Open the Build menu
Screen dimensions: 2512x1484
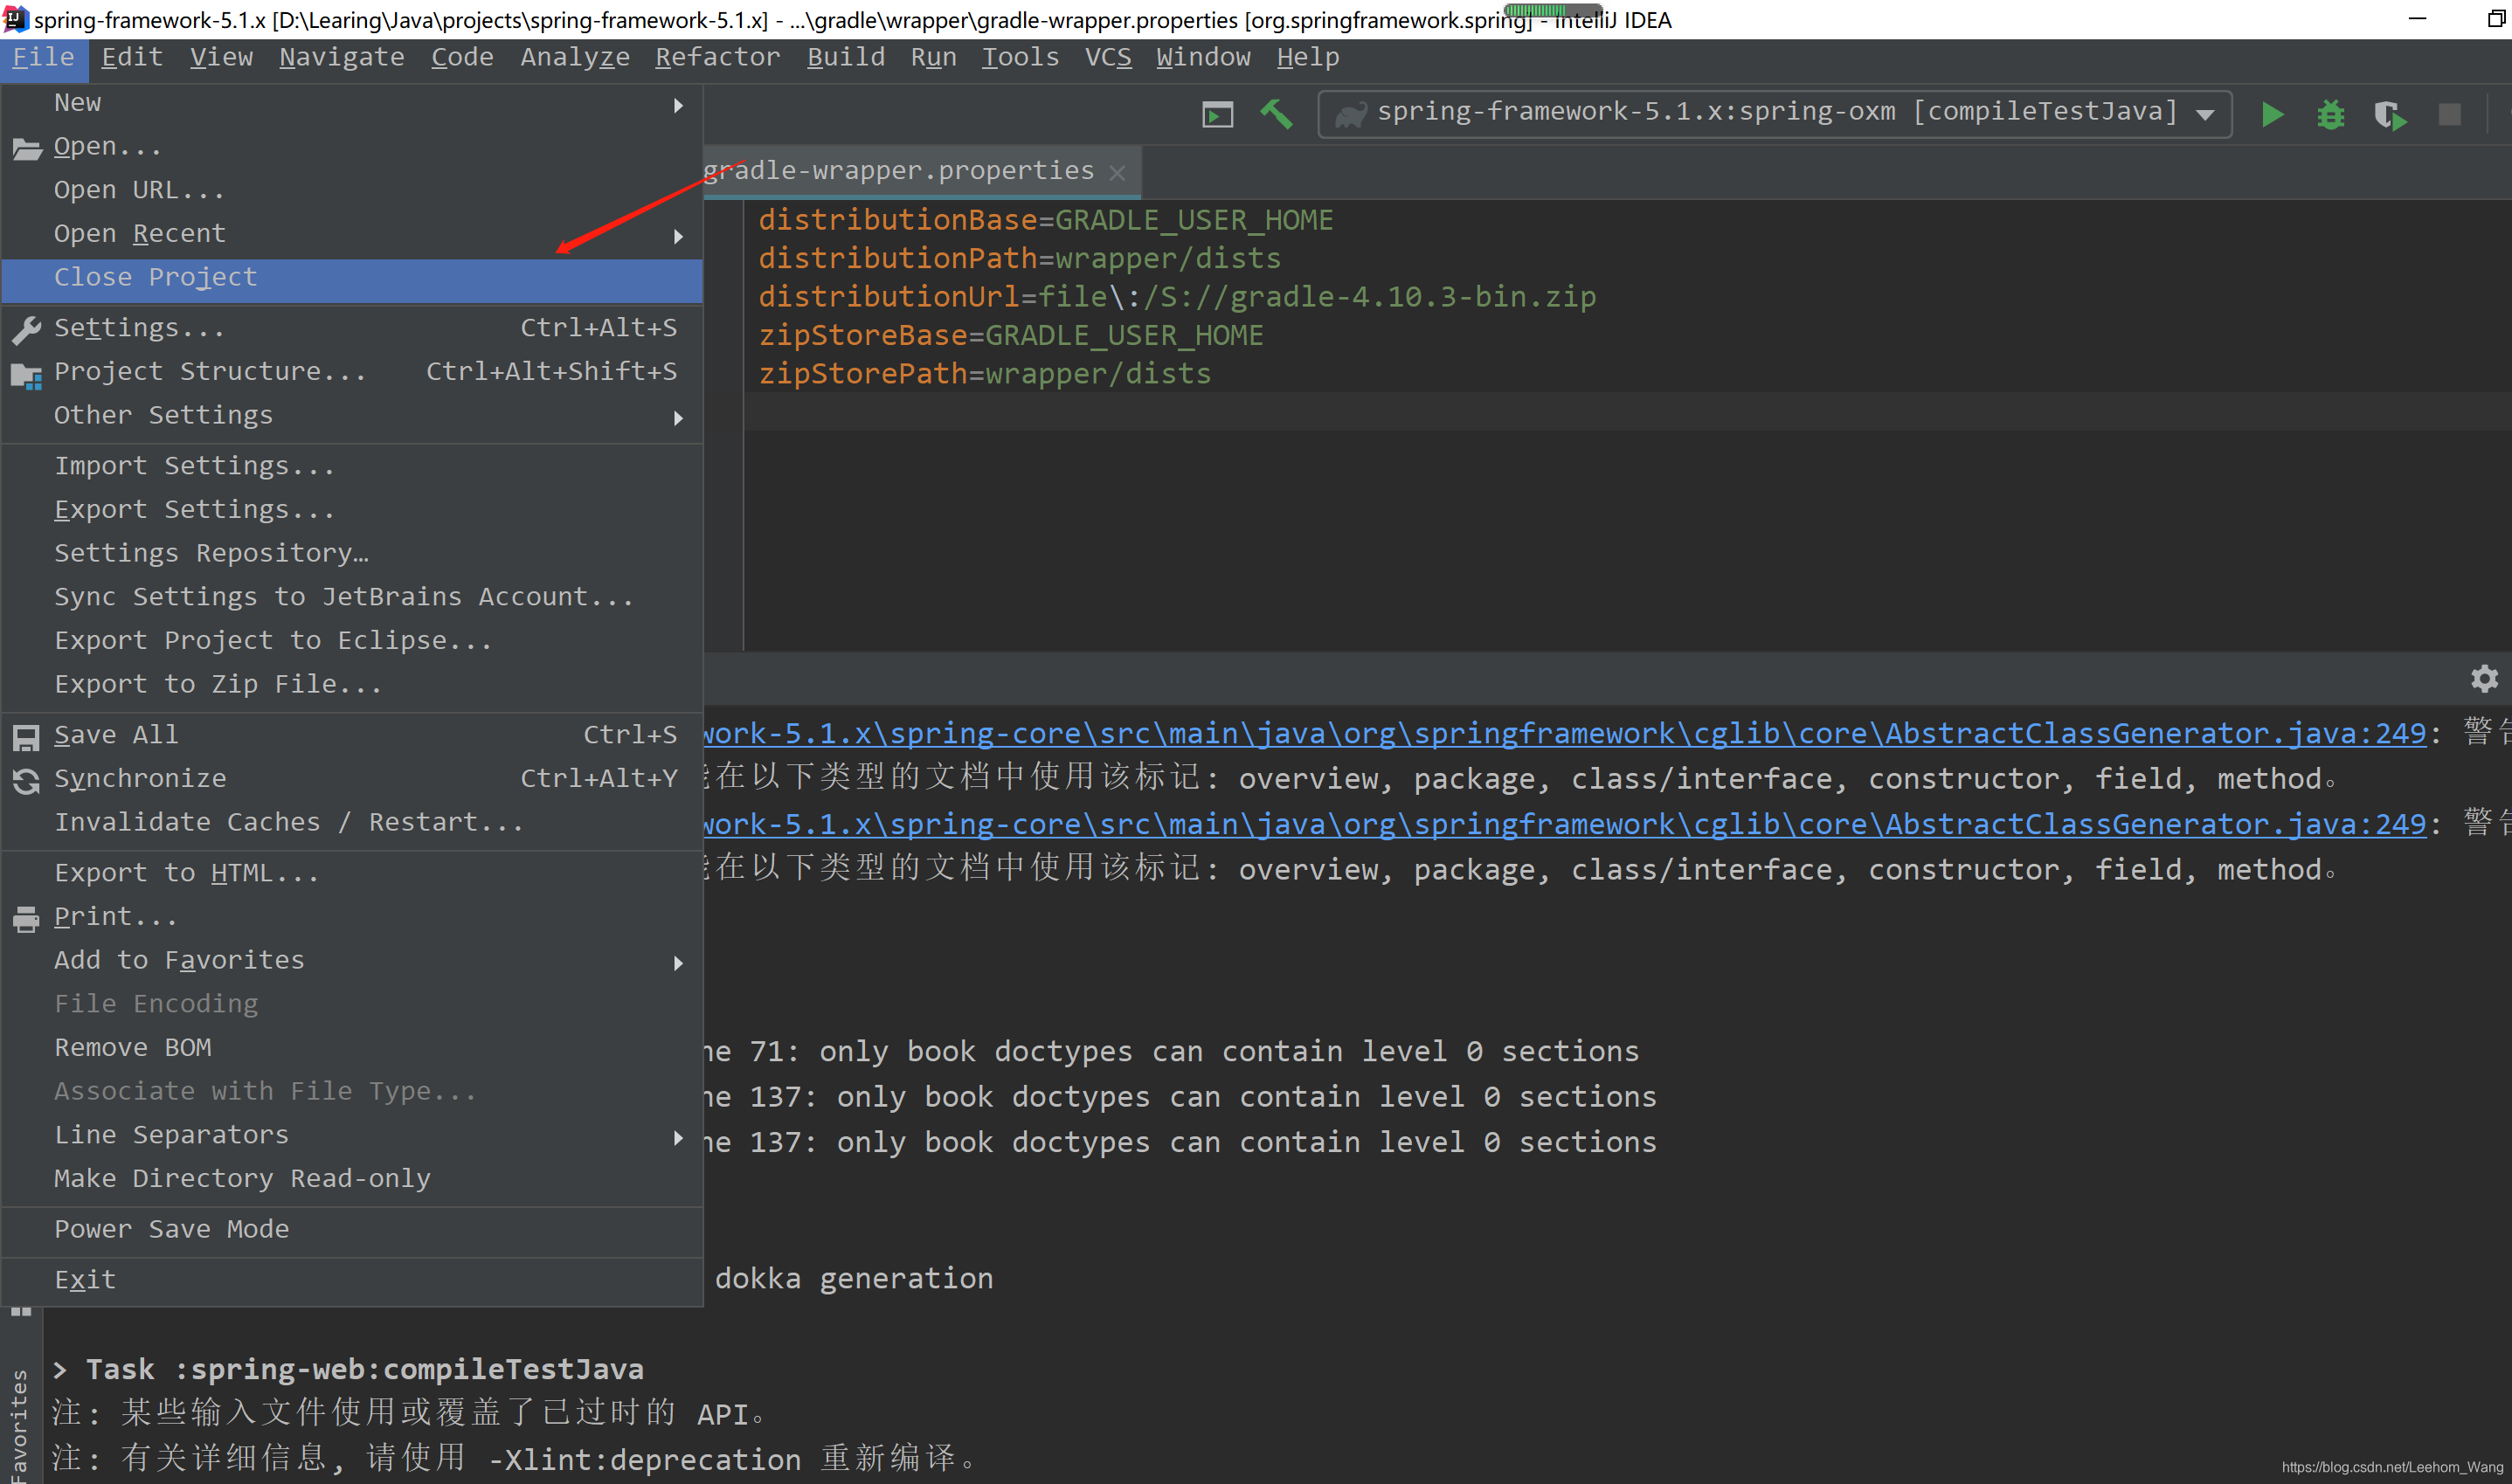[846, 58]
